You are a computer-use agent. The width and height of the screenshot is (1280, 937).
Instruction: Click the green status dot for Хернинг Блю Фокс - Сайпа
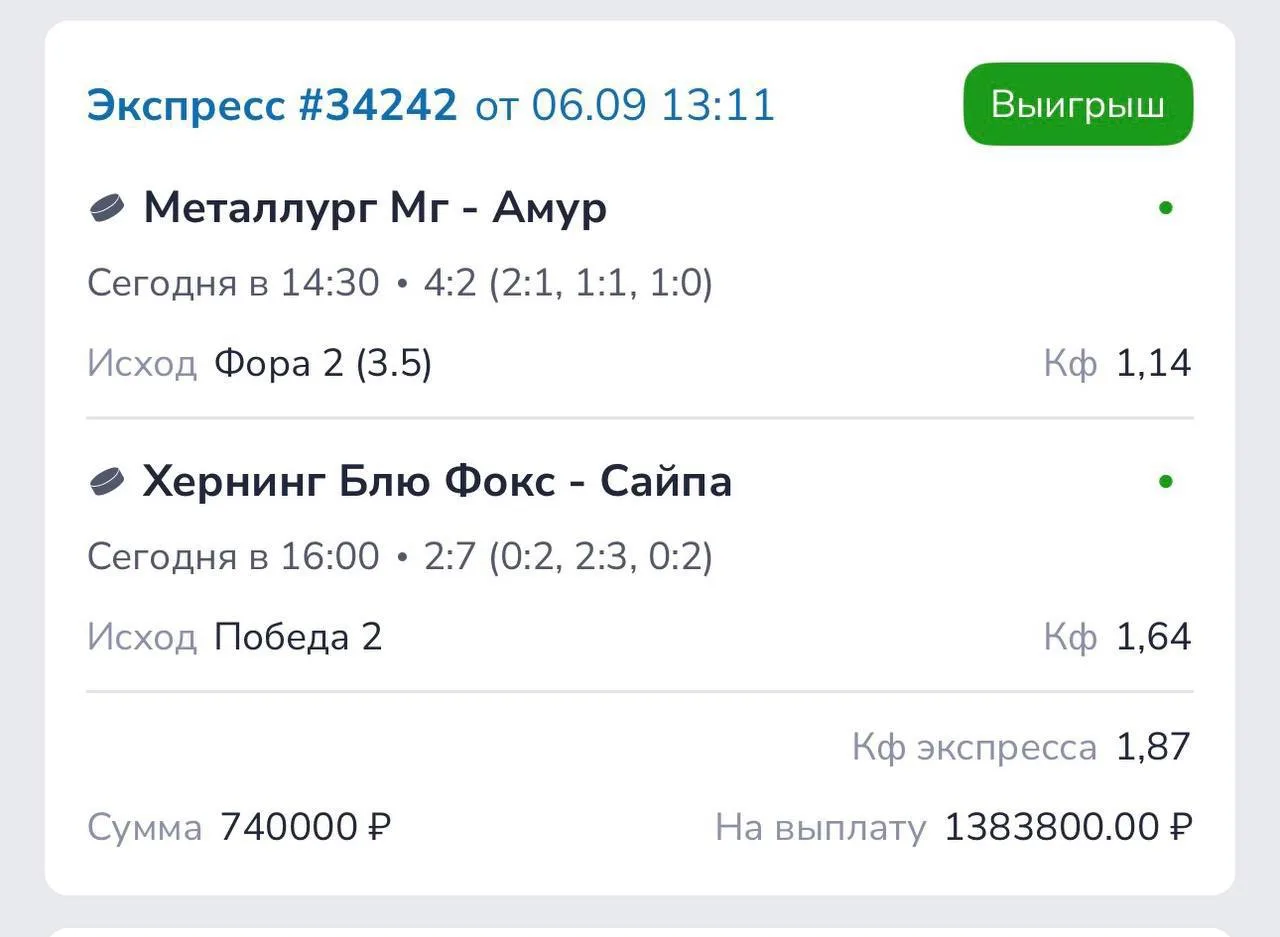tap(1165, 482)
